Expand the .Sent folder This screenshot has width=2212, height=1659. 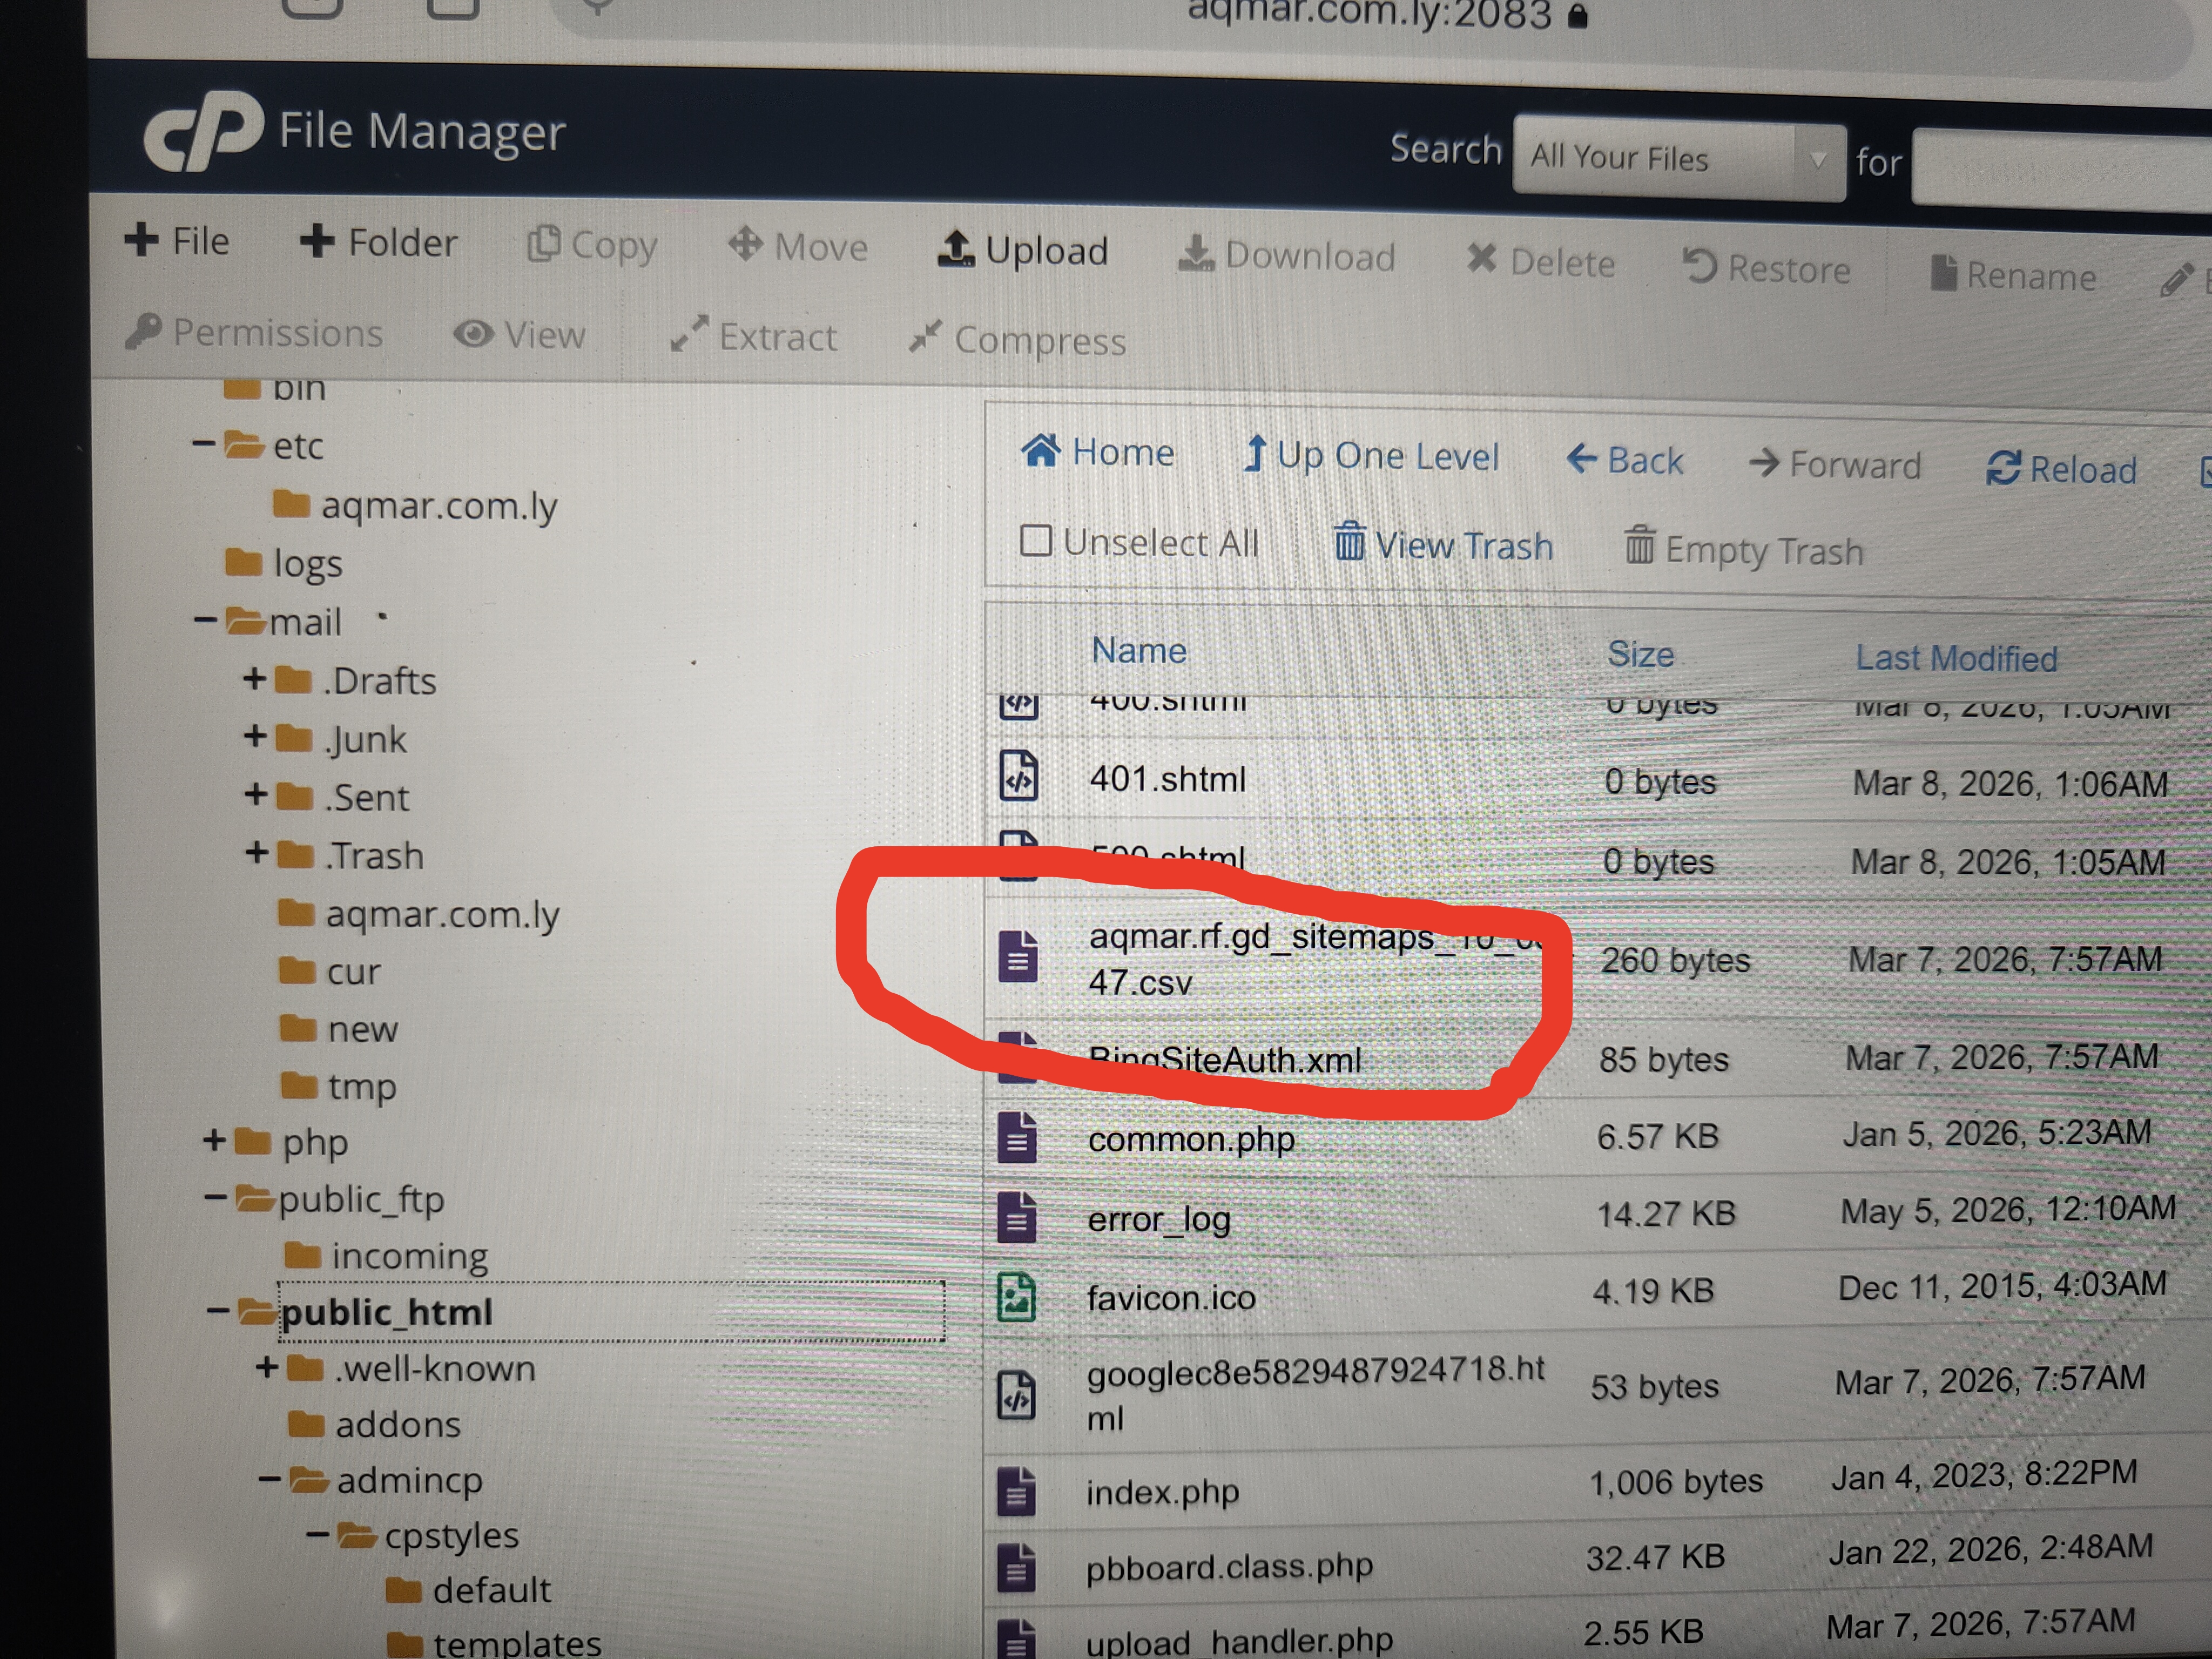(x=256, y=795)
